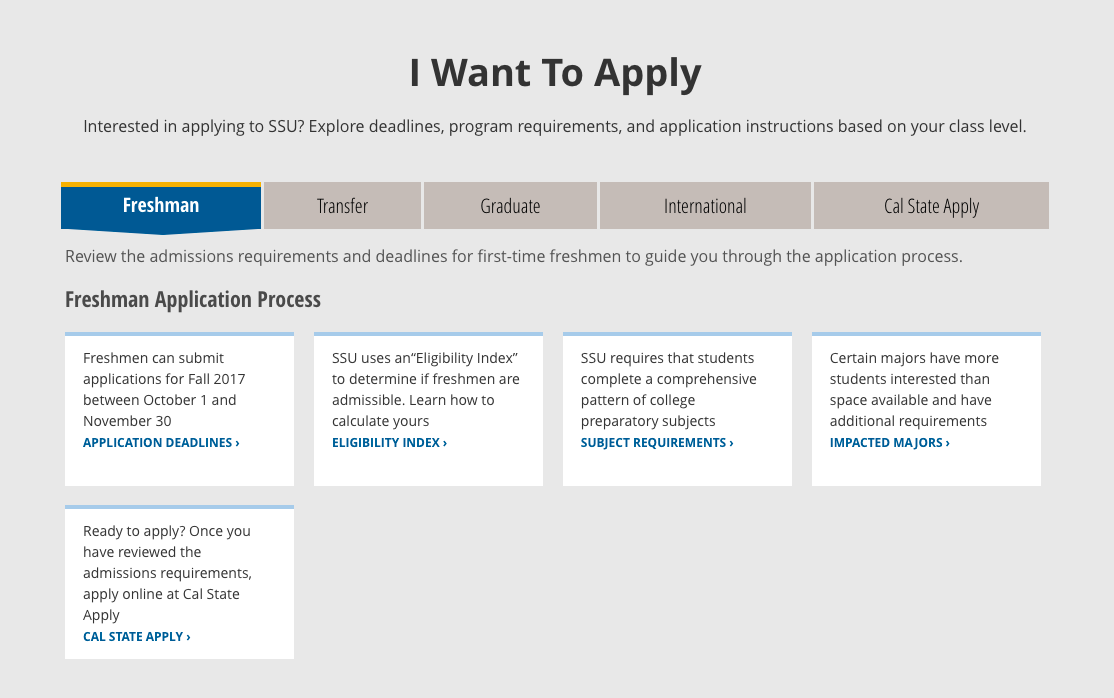Image resolution: width=1114 pixels, height=698 pixels.
Task: Click the 'I Want To Apply' heading
Action: tap(556, 73)
